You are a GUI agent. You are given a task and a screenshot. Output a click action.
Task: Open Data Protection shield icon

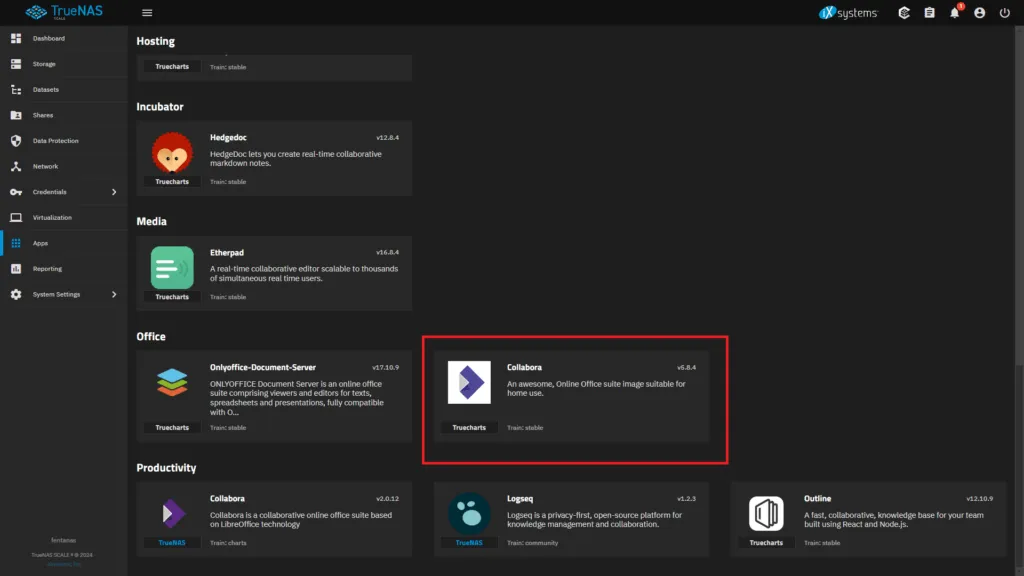coord(16,140)
